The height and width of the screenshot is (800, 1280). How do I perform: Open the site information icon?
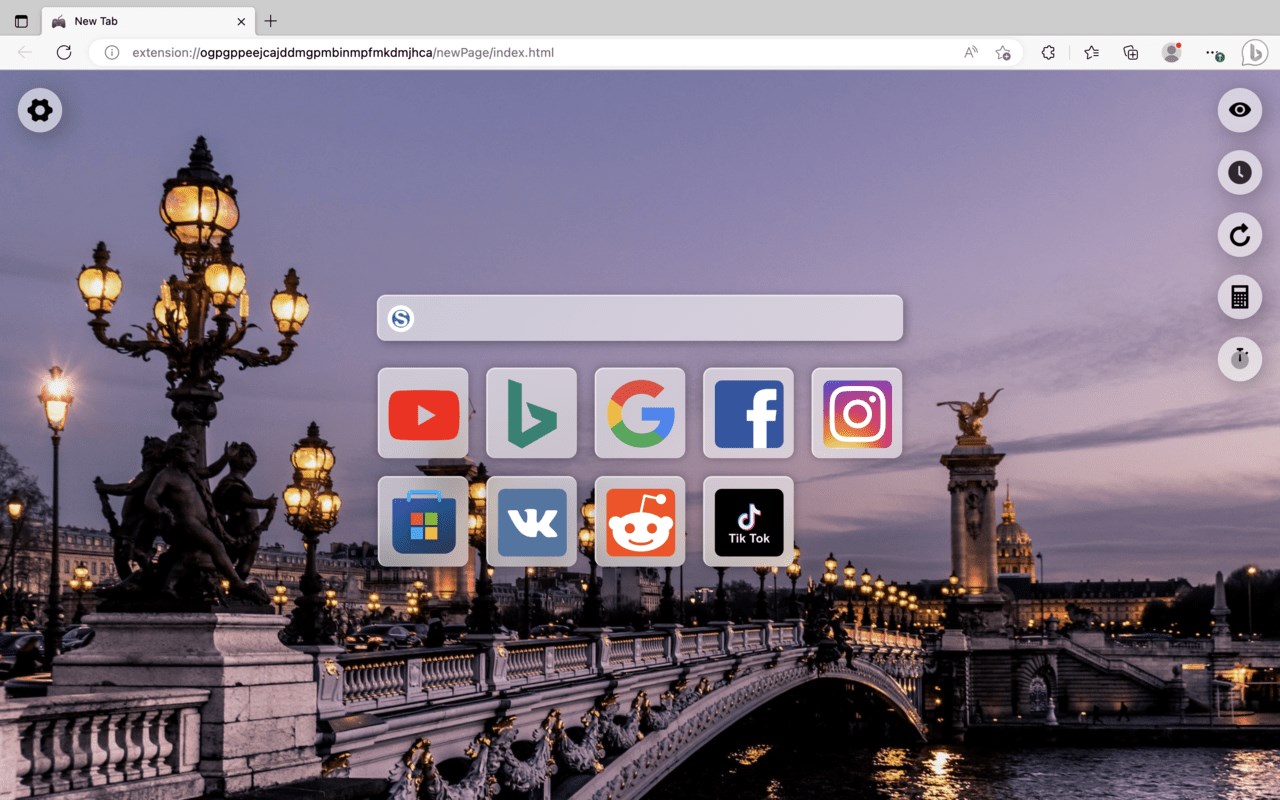click(112, 52)
